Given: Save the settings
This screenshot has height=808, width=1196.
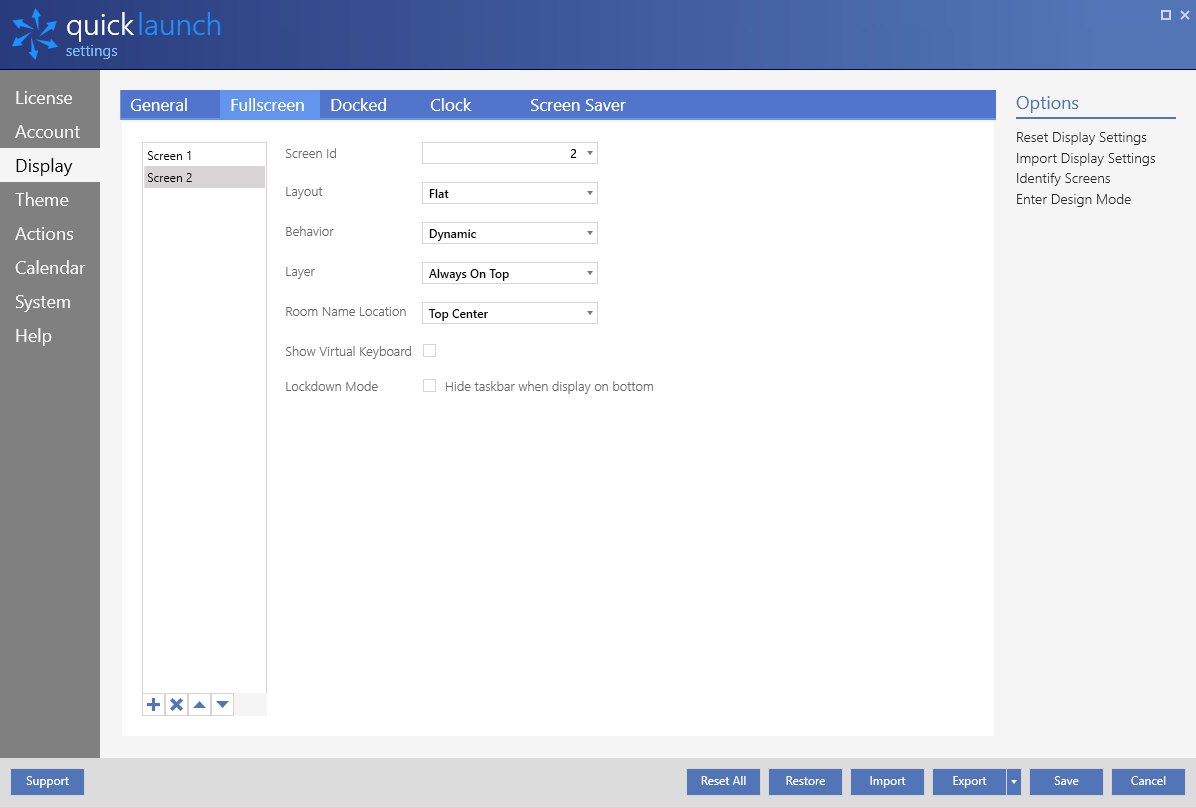Looking at the screenshot, I should [x=1066, y=781].
